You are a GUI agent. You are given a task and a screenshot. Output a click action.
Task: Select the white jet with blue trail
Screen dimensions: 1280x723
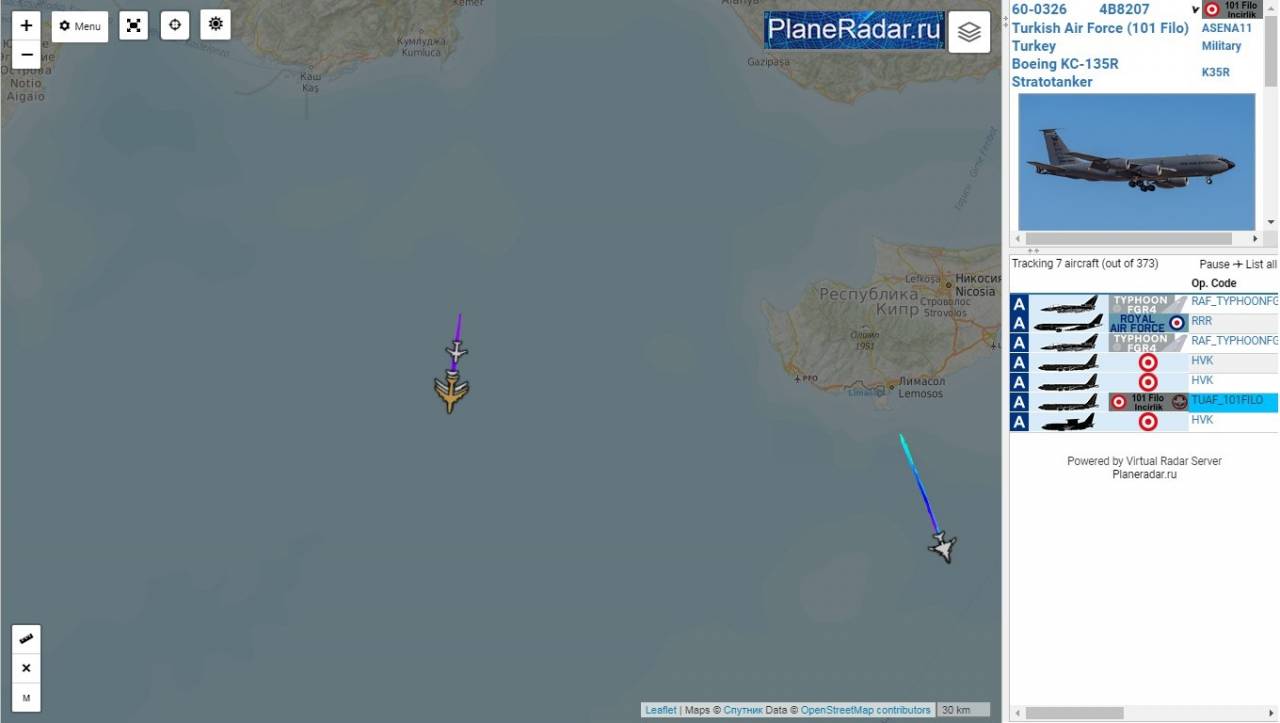pos(942,547)
